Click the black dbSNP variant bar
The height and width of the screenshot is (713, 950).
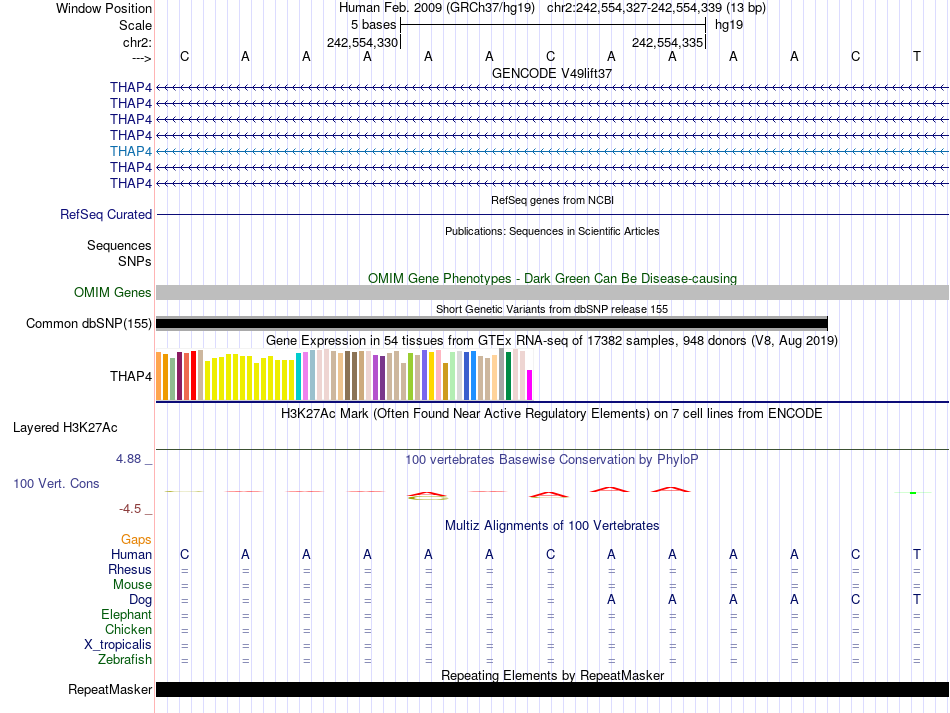click(492, 323)
